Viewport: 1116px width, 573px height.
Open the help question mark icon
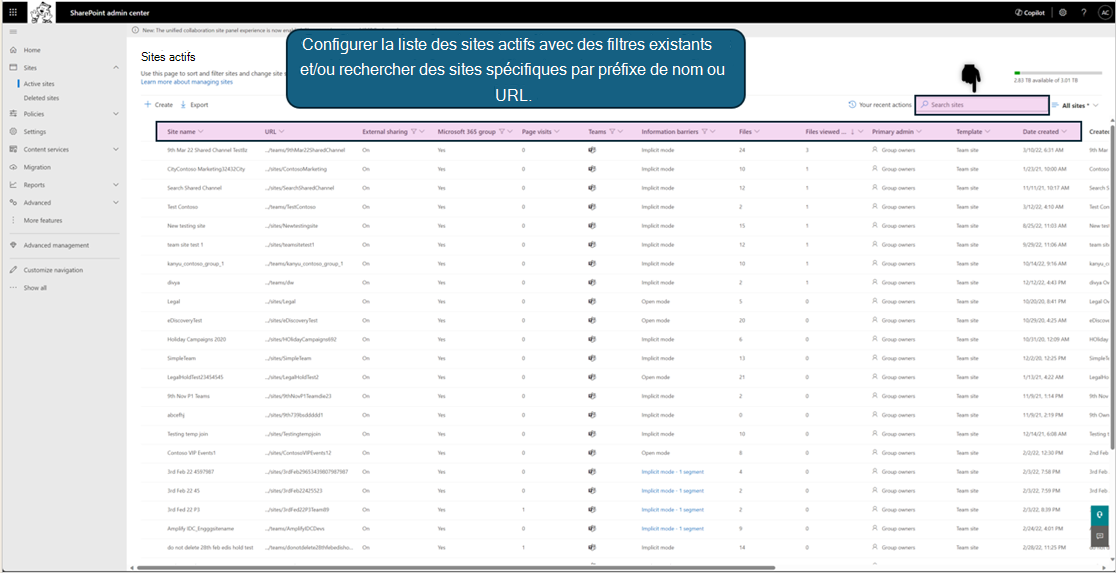(1083, 13)
